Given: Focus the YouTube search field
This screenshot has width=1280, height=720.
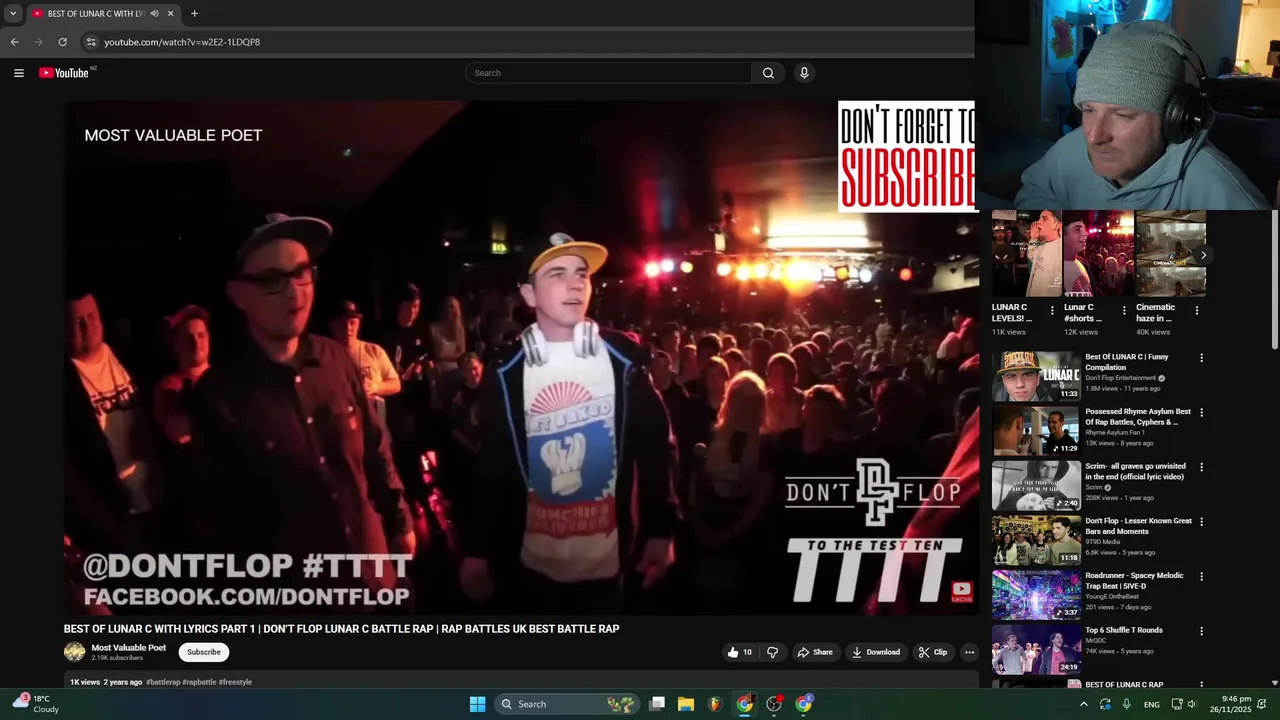Looking at the screenshot, I should (609, 73).
